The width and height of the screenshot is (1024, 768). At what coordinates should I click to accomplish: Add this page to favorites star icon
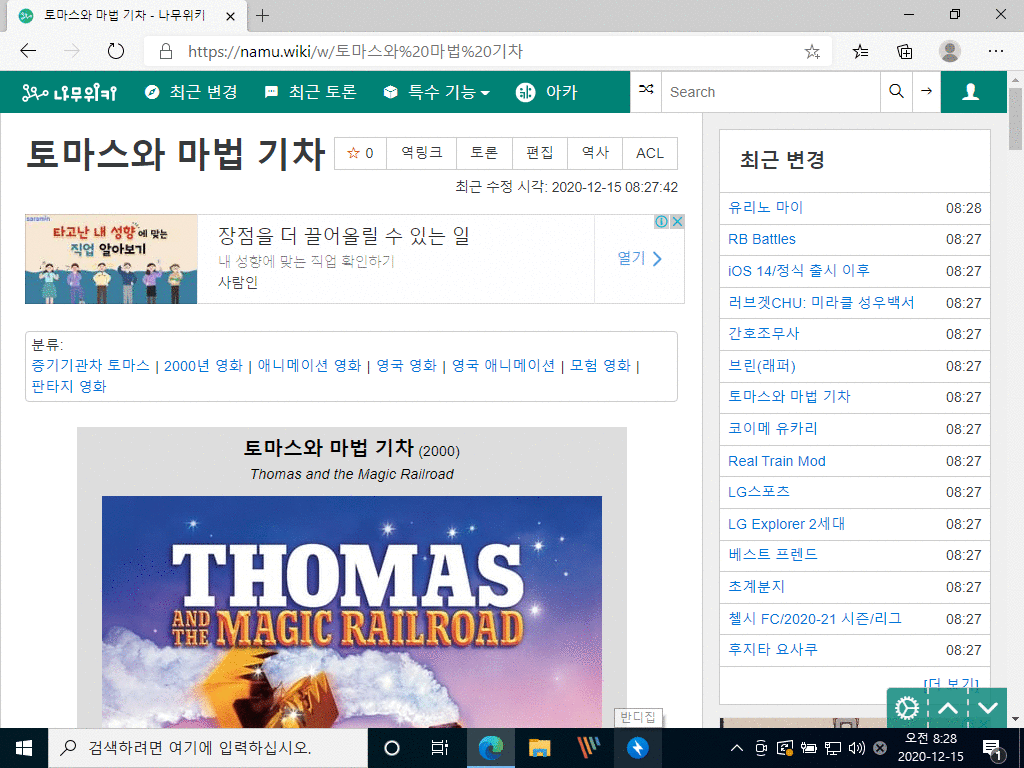pos(812,52)
